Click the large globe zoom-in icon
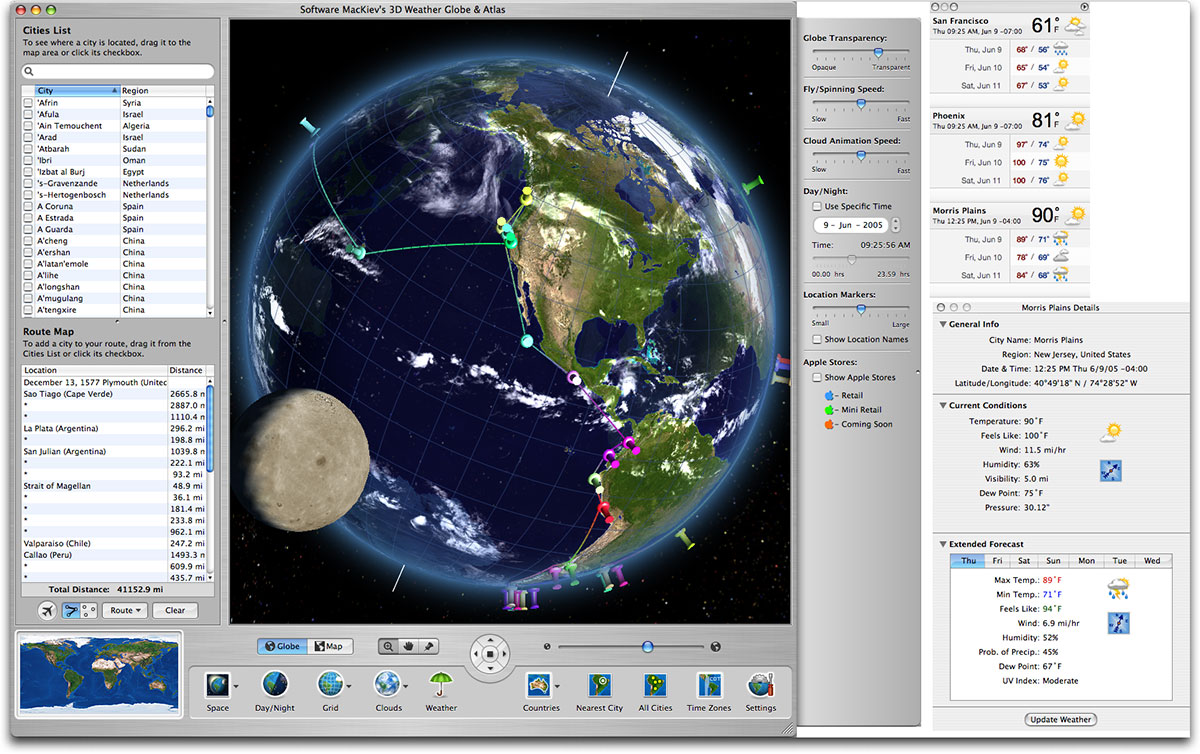 (x=716, y=646)
